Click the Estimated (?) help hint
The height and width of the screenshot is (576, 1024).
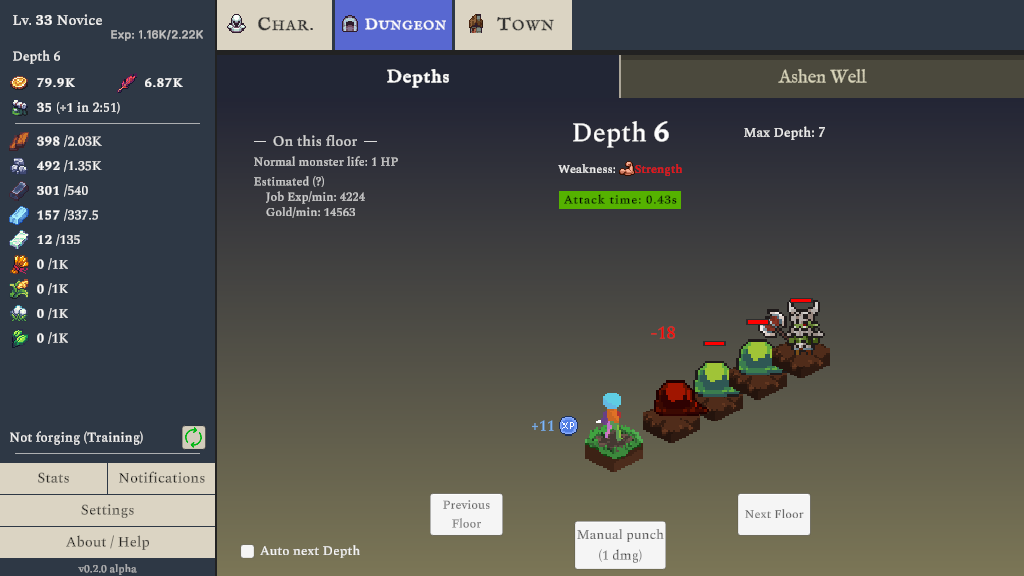pyautogui.click(x=289, y=182)
